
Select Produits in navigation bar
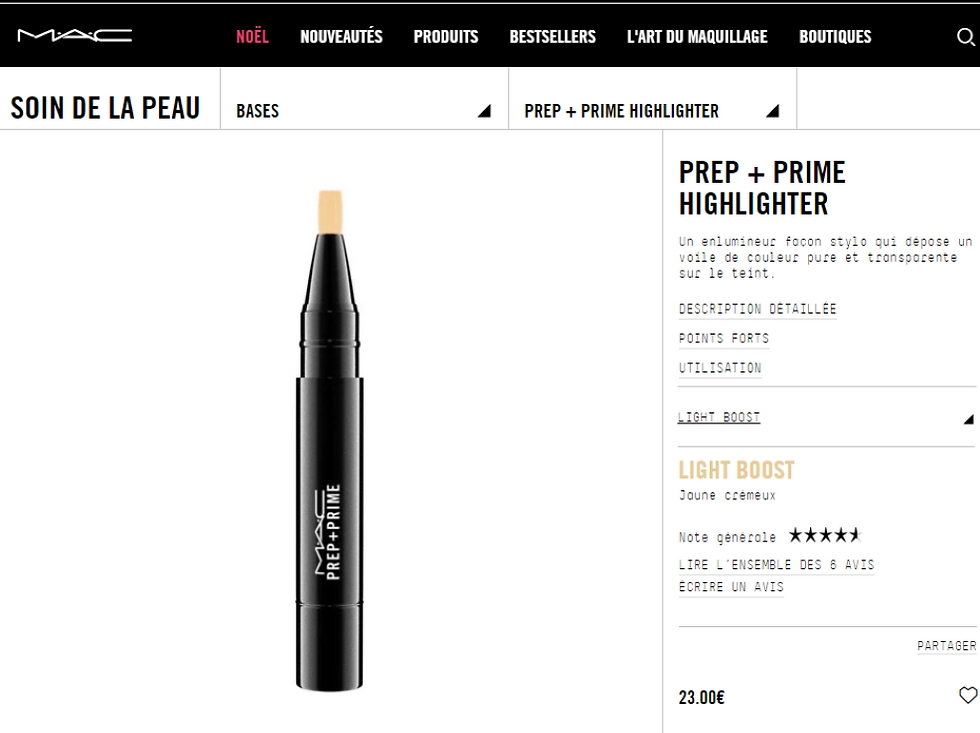point(446,37)
